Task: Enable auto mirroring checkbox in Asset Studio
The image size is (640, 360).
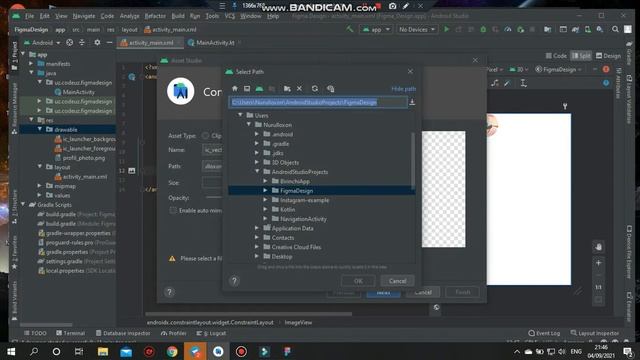Action: click(x=173, y=211)
